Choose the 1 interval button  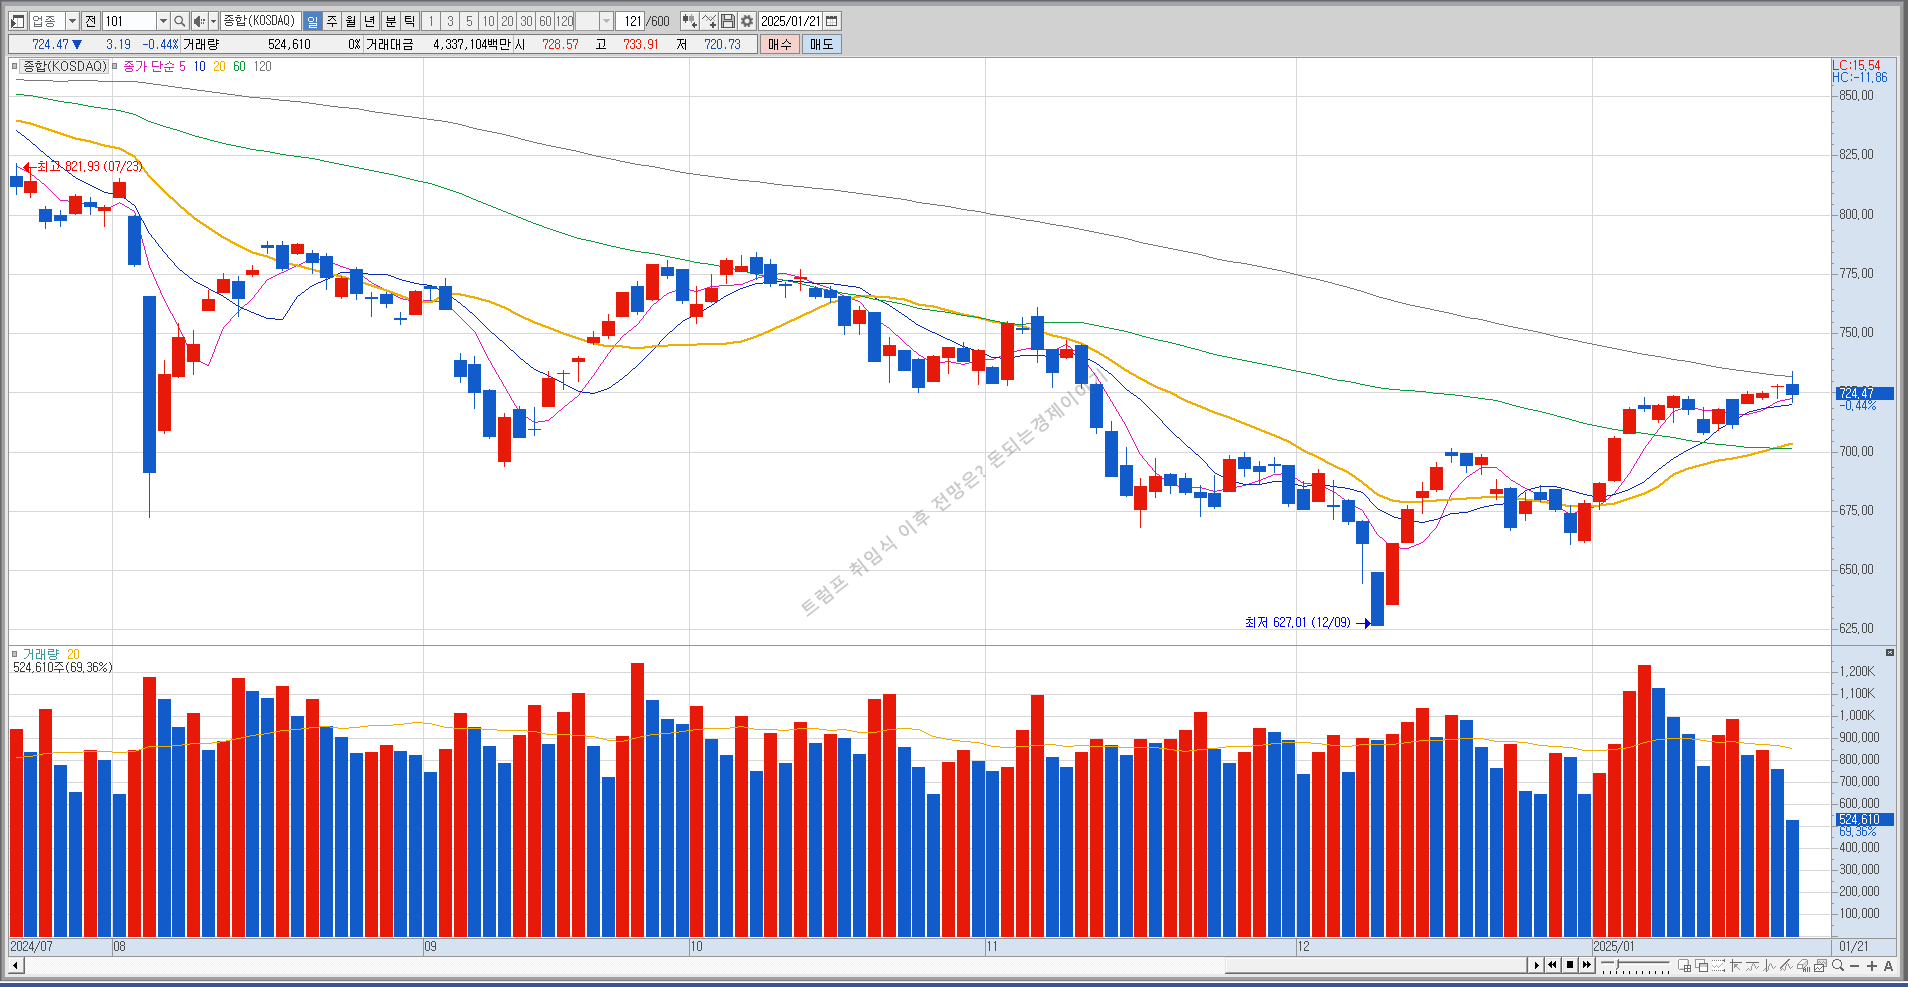pyautogui.click(x=431, y=21)
